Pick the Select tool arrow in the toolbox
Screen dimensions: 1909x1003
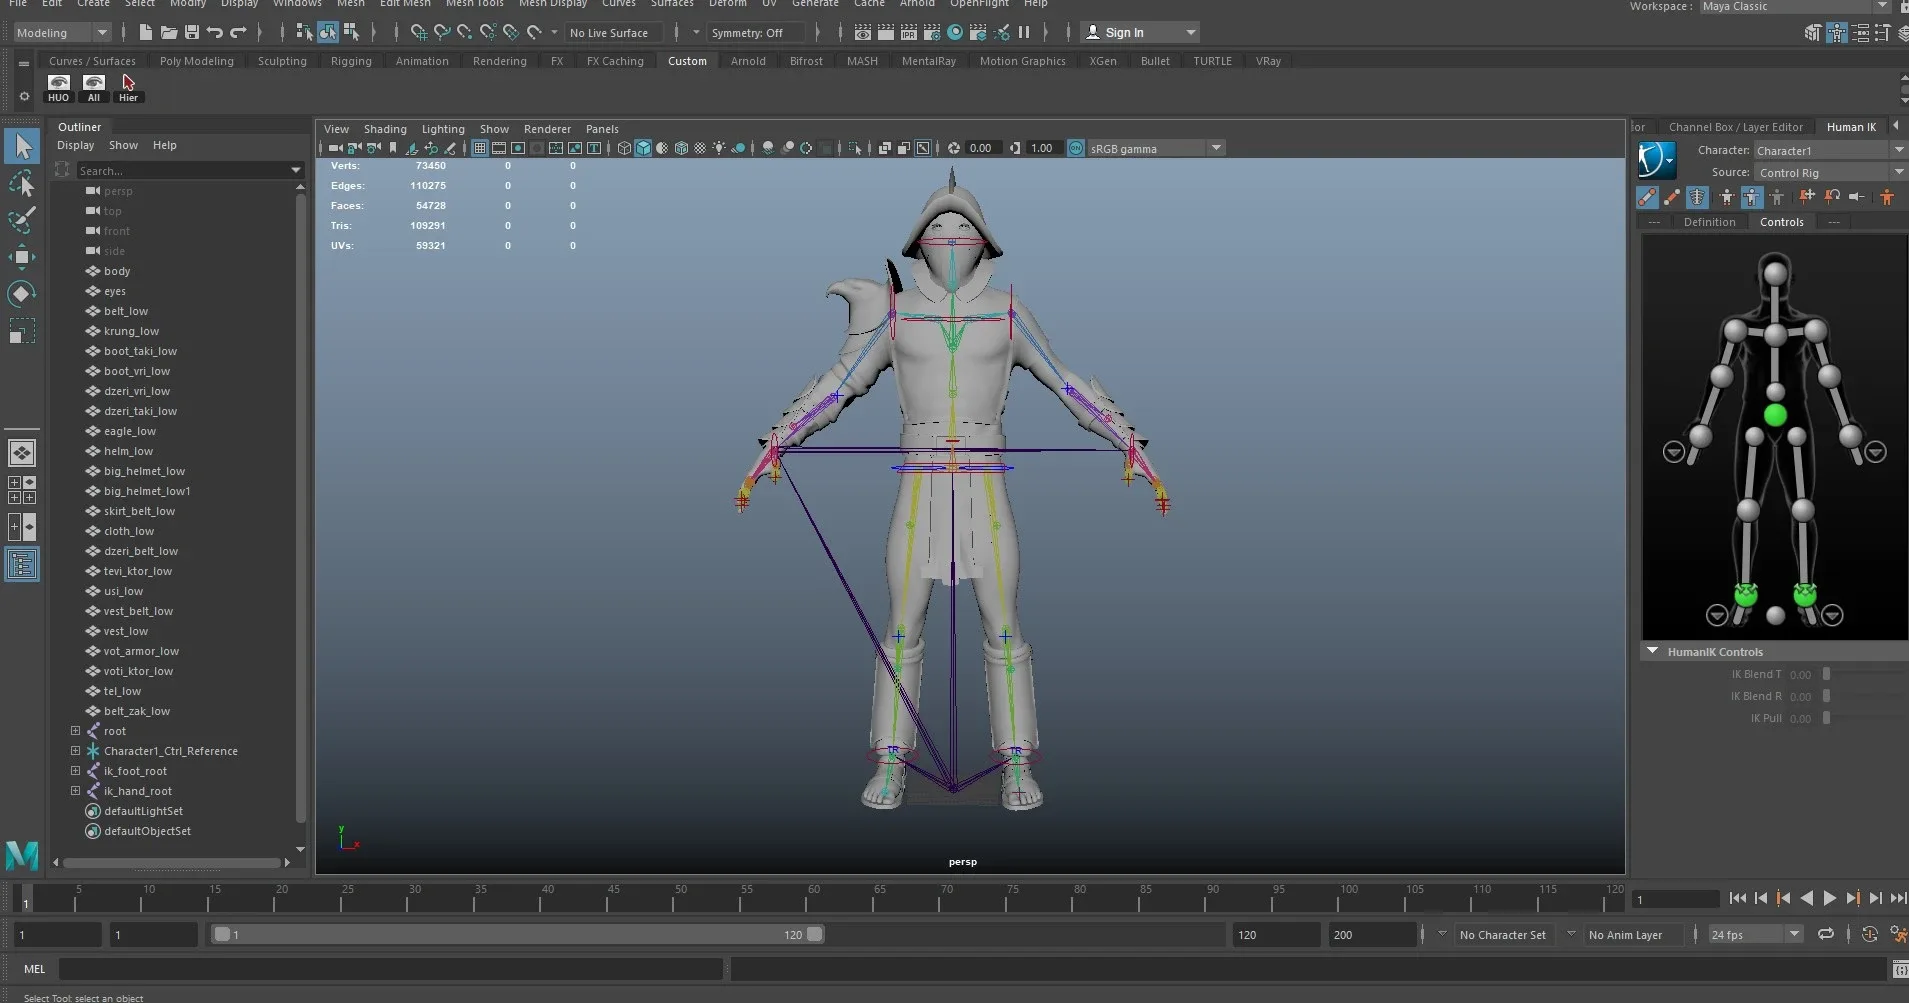tap(22, 146)
